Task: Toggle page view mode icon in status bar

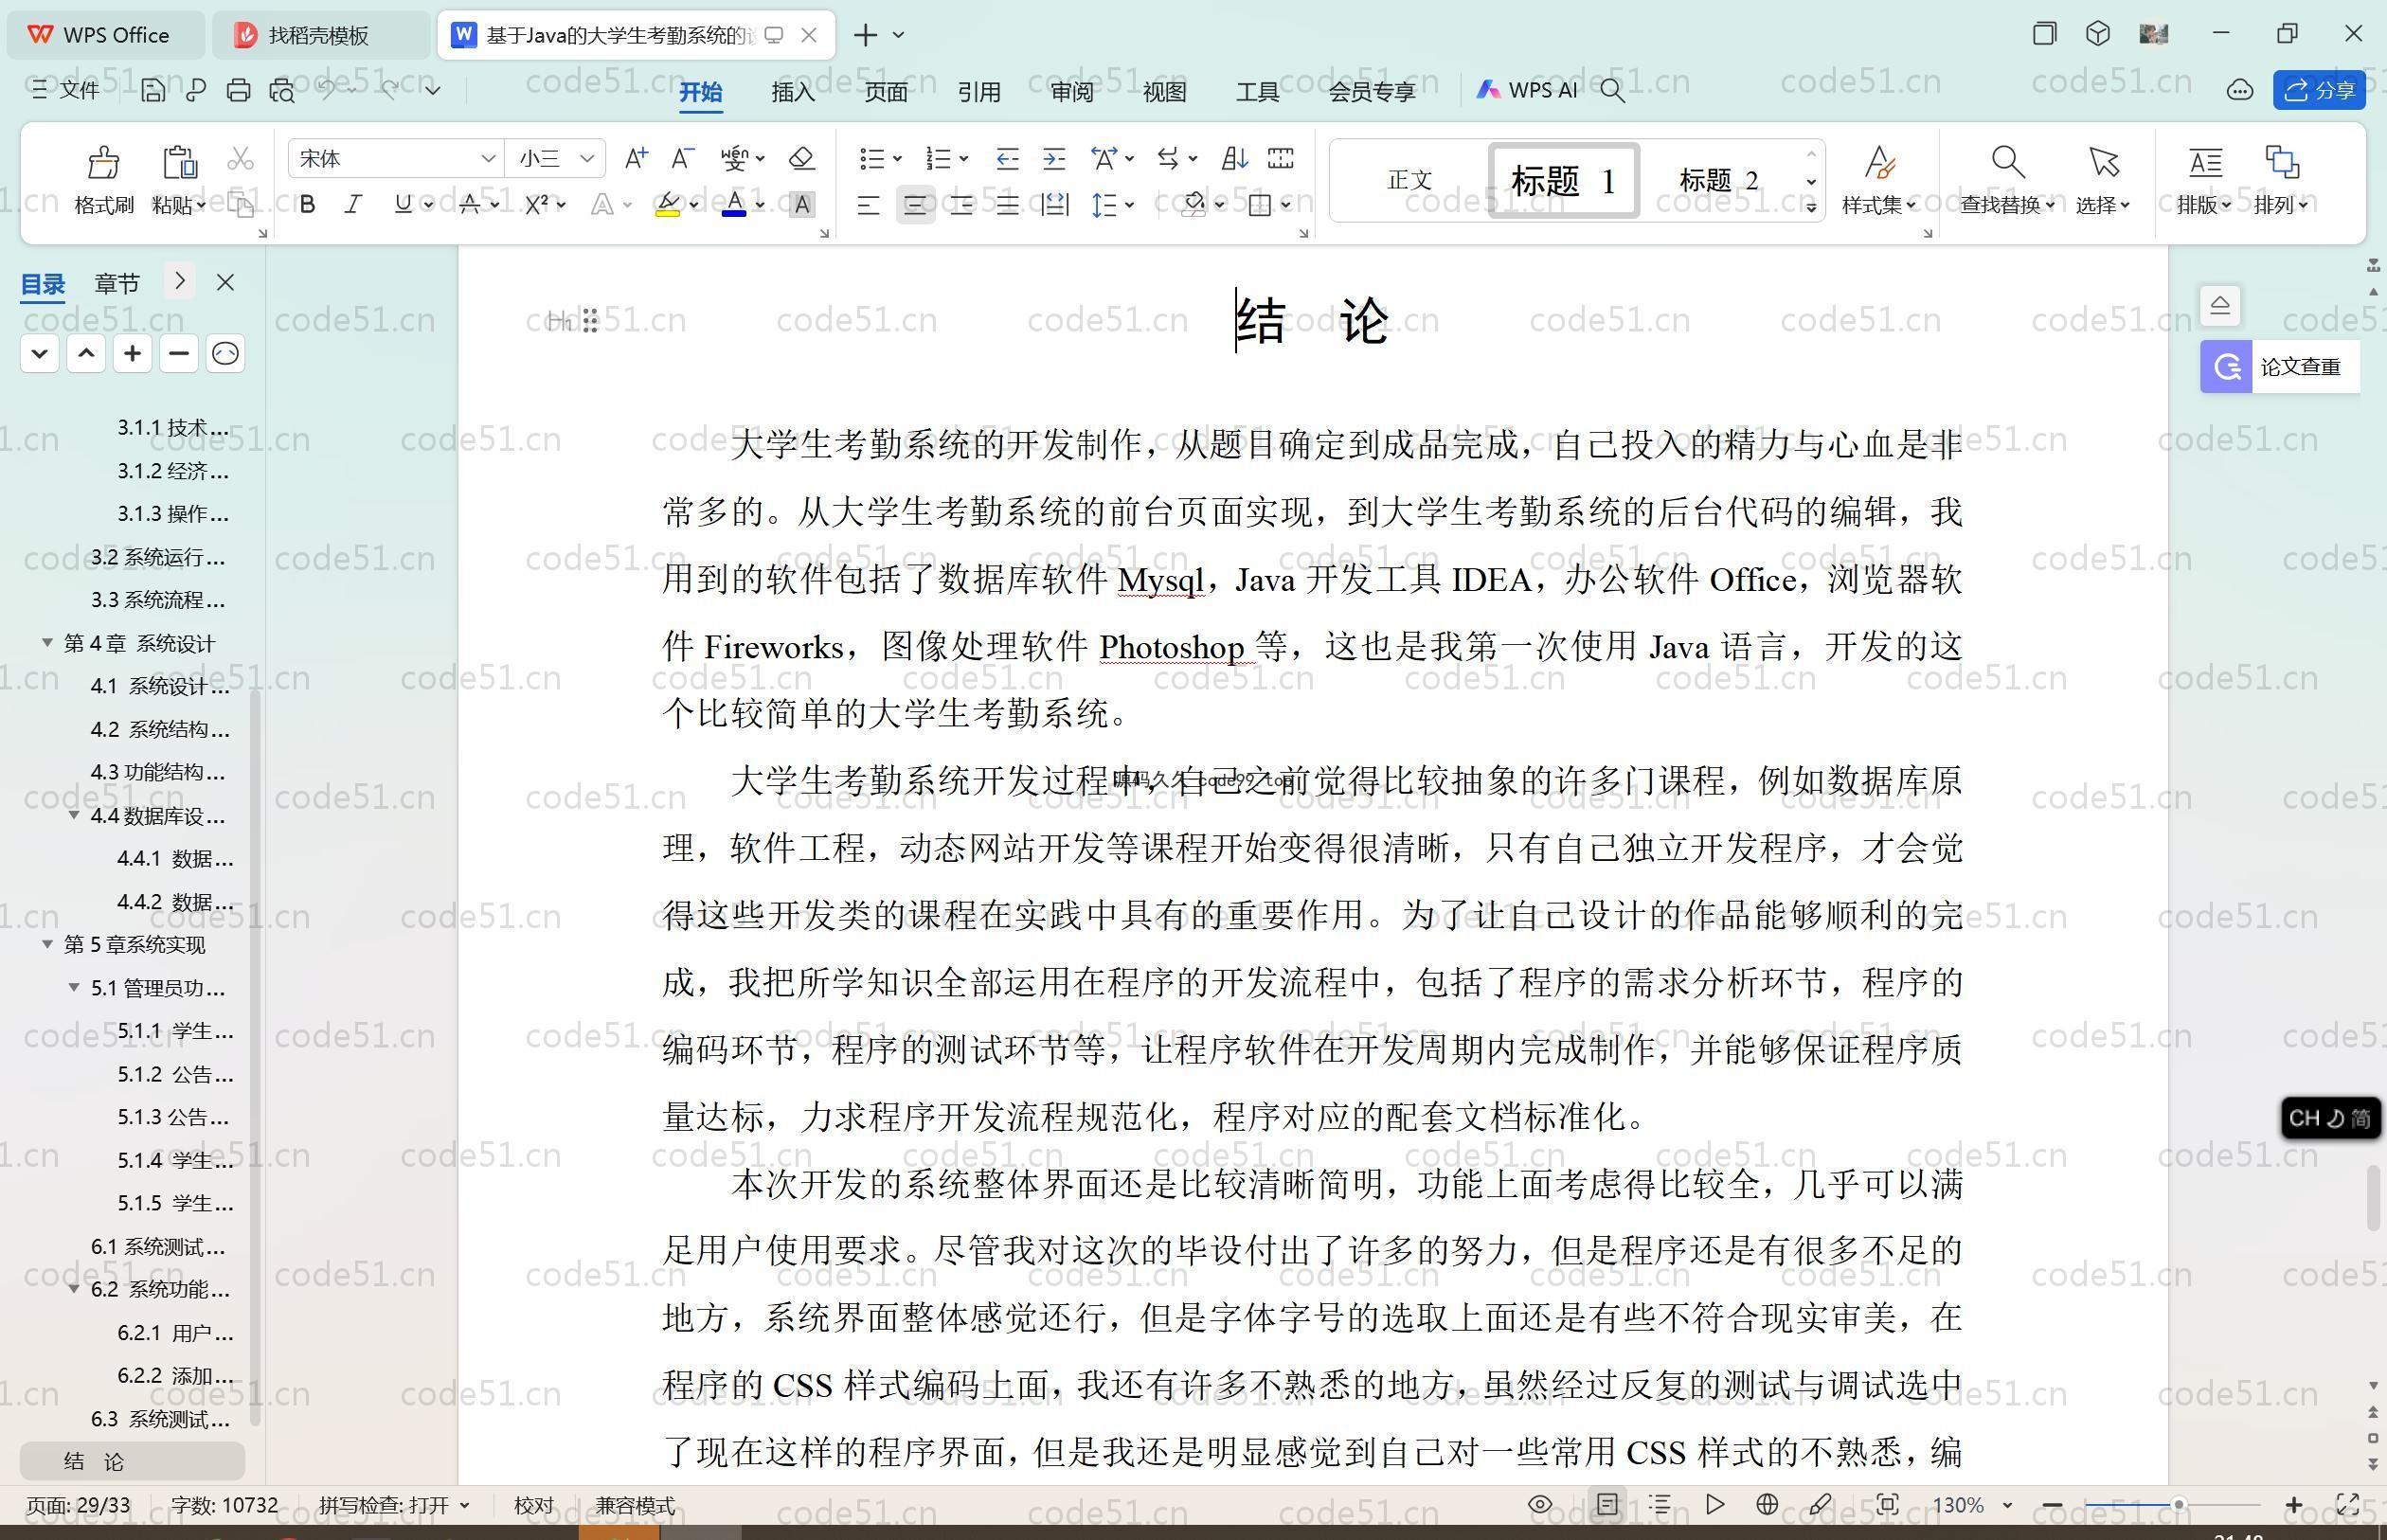Action: point(1607,1504)
